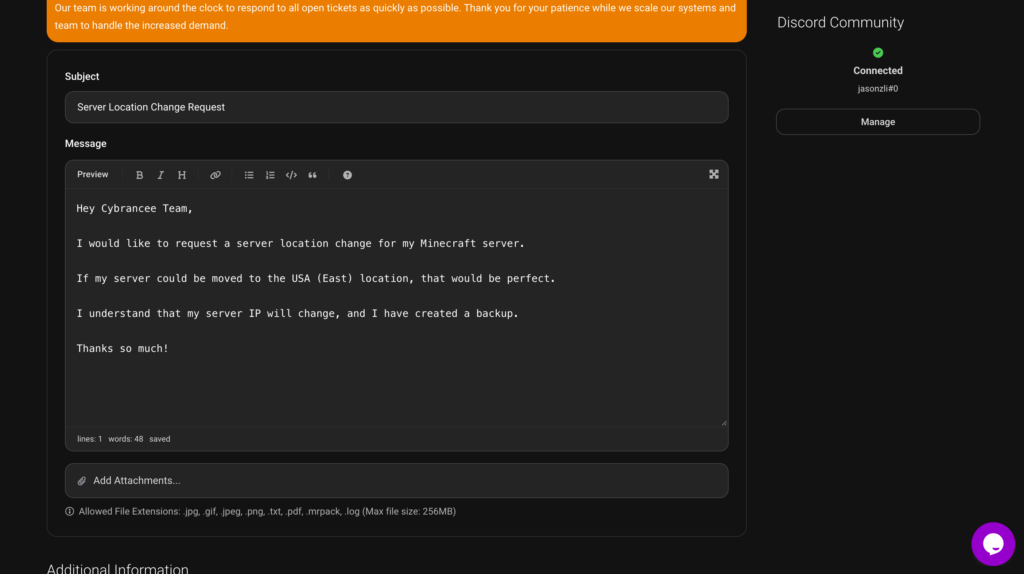
Task: Focus the Subject input field
Action: (396, 107)
